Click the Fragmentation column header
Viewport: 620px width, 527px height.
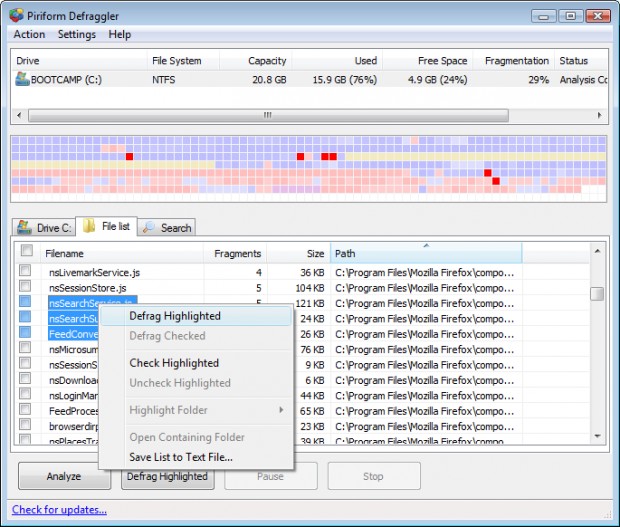point(514,61)
